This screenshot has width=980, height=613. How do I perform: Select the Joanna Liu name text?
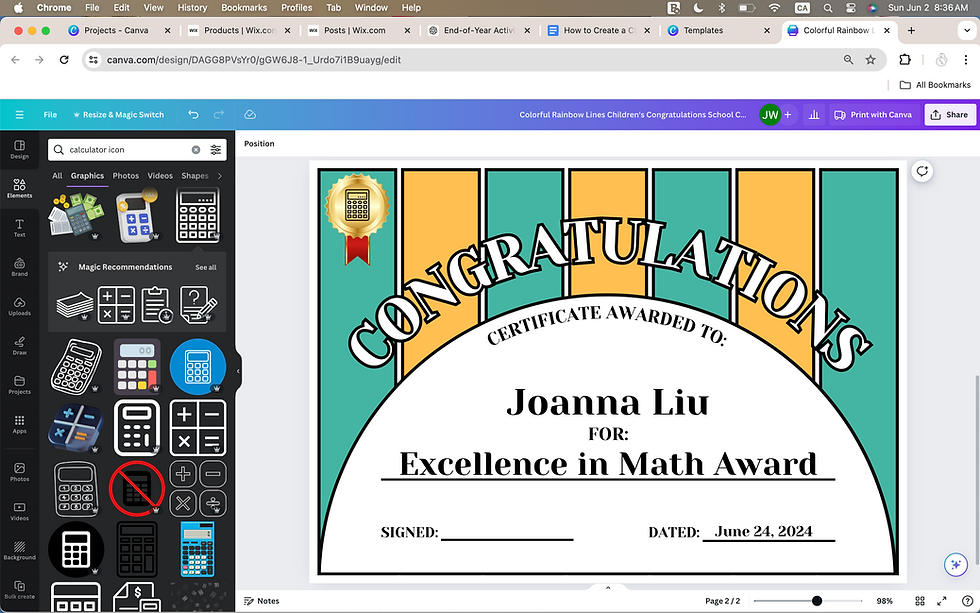pyautogui.click(x=608, y=402)
